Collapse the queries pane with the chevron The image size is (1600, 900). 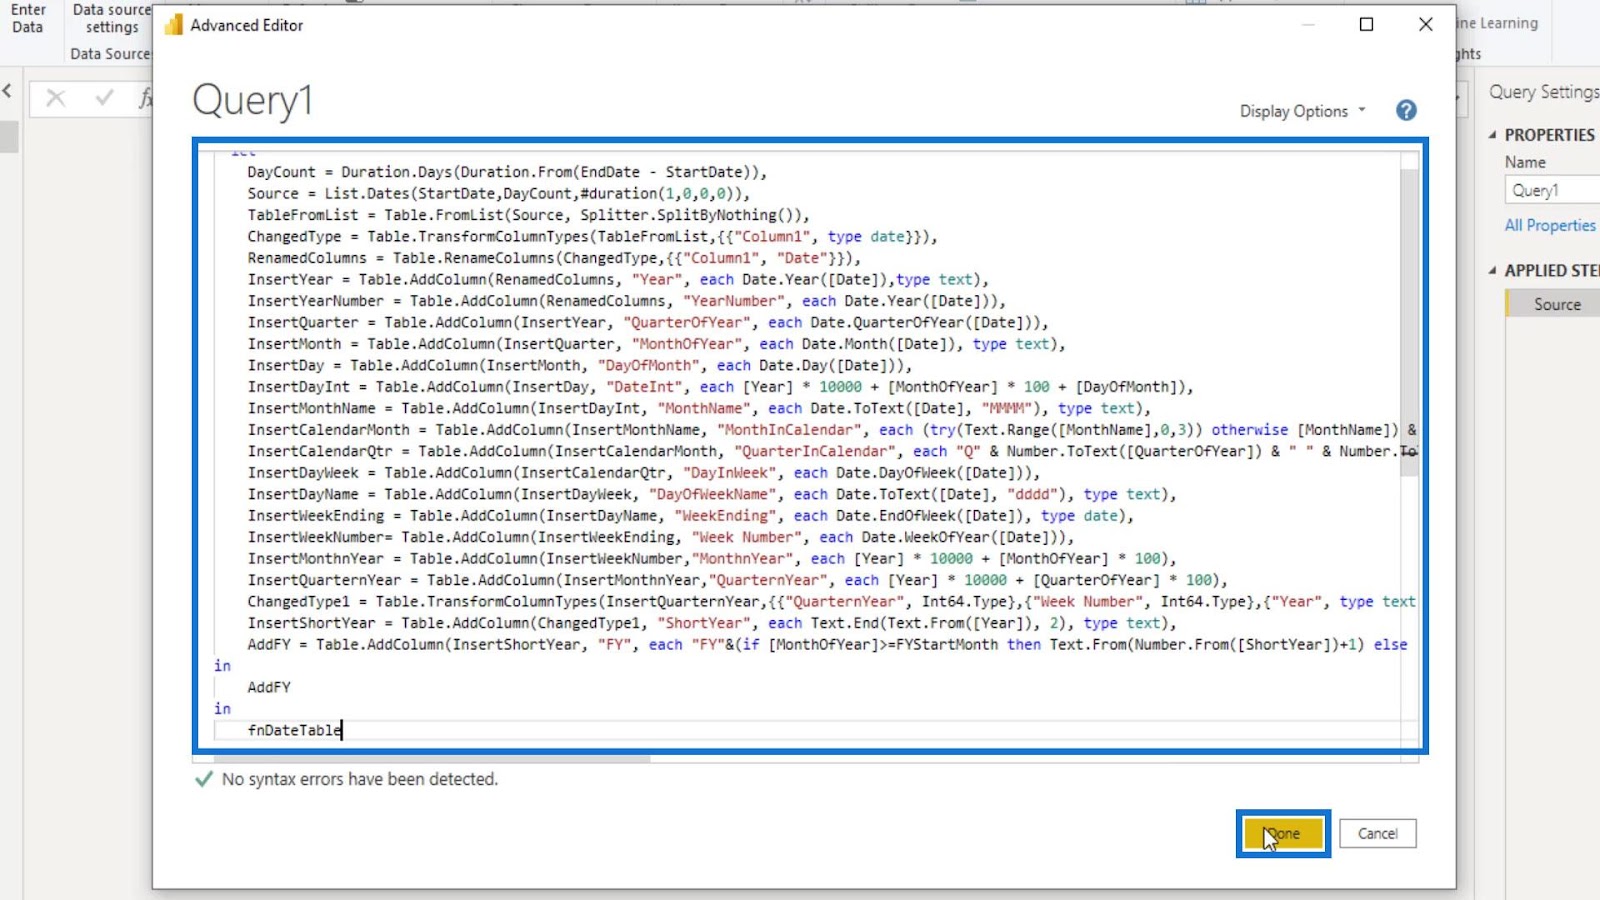pos(7,91)
